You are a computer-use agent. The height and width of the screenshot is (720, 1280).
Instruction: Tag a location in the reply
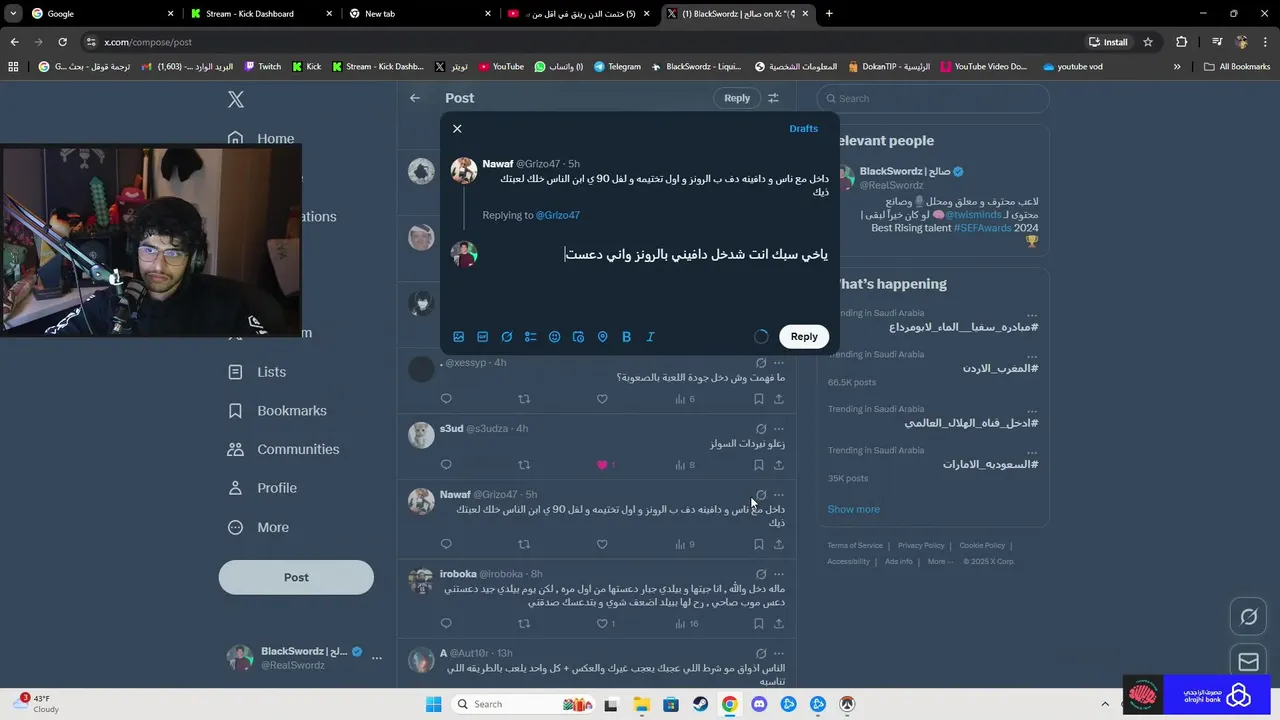click(x=603, y=337)
